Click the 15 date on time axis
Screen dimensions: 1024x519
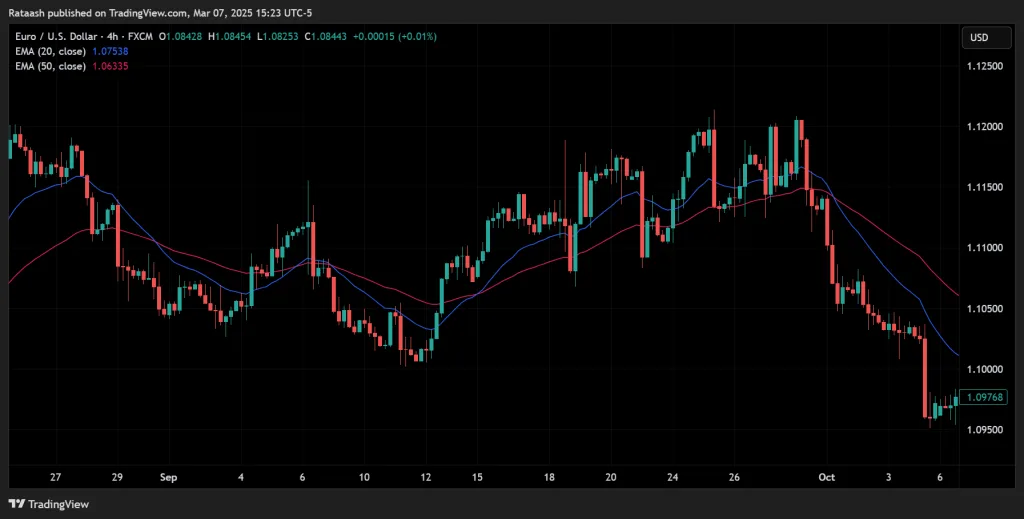(479, 478)
